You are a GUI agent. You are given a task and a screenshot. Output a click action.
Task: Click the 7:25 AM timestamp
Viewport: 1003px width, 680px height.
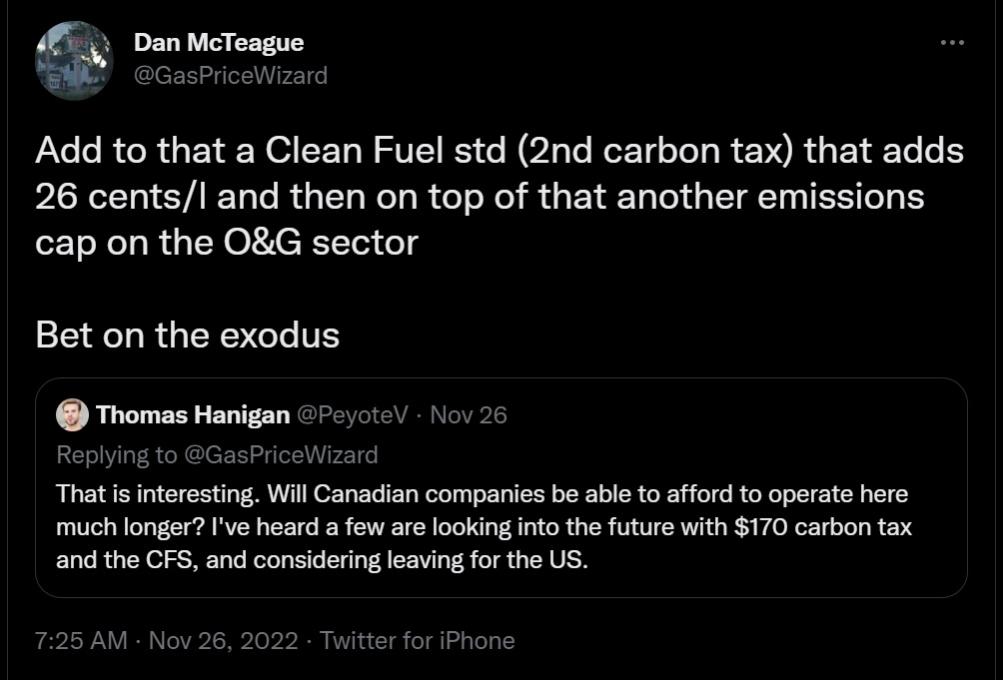tap(81, 640)
